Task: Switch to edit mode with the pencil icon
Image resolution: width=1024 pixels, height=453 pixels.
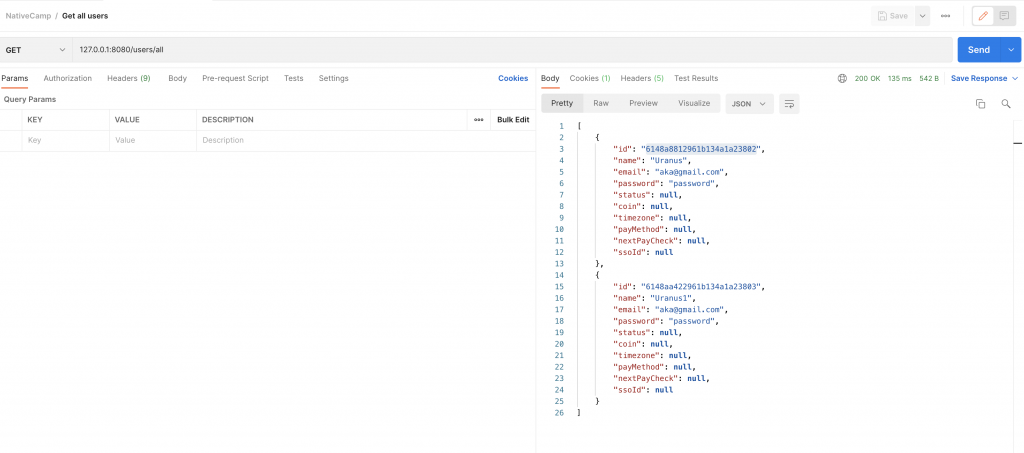Action: (983, 16)
